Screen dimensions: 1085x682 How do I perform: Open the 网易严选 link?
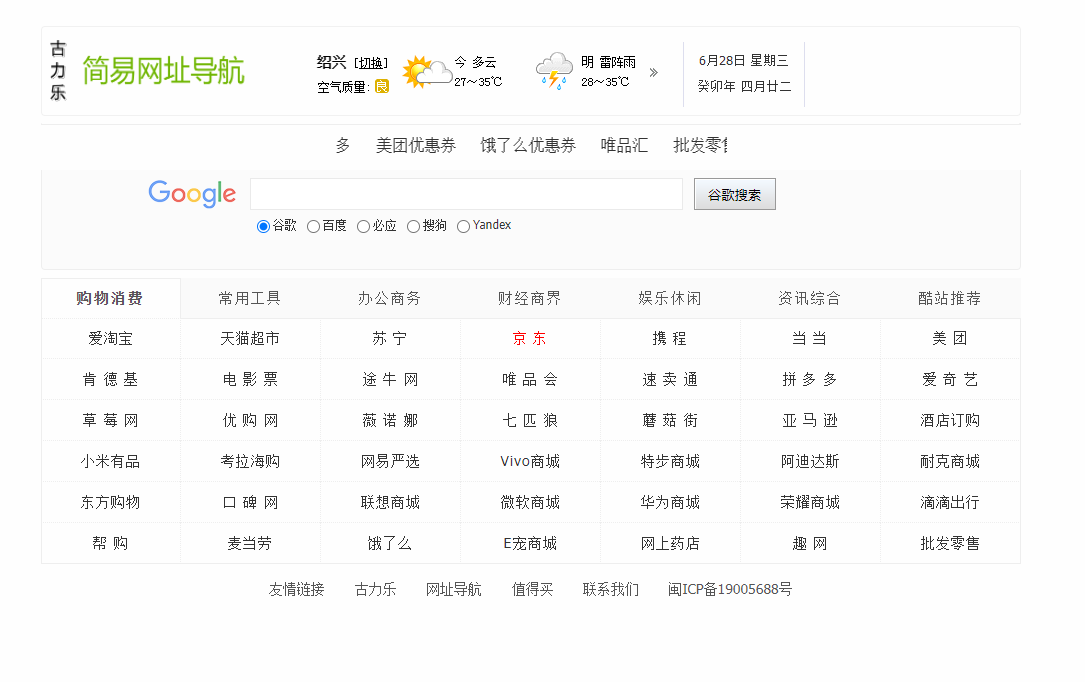point(390,461)
